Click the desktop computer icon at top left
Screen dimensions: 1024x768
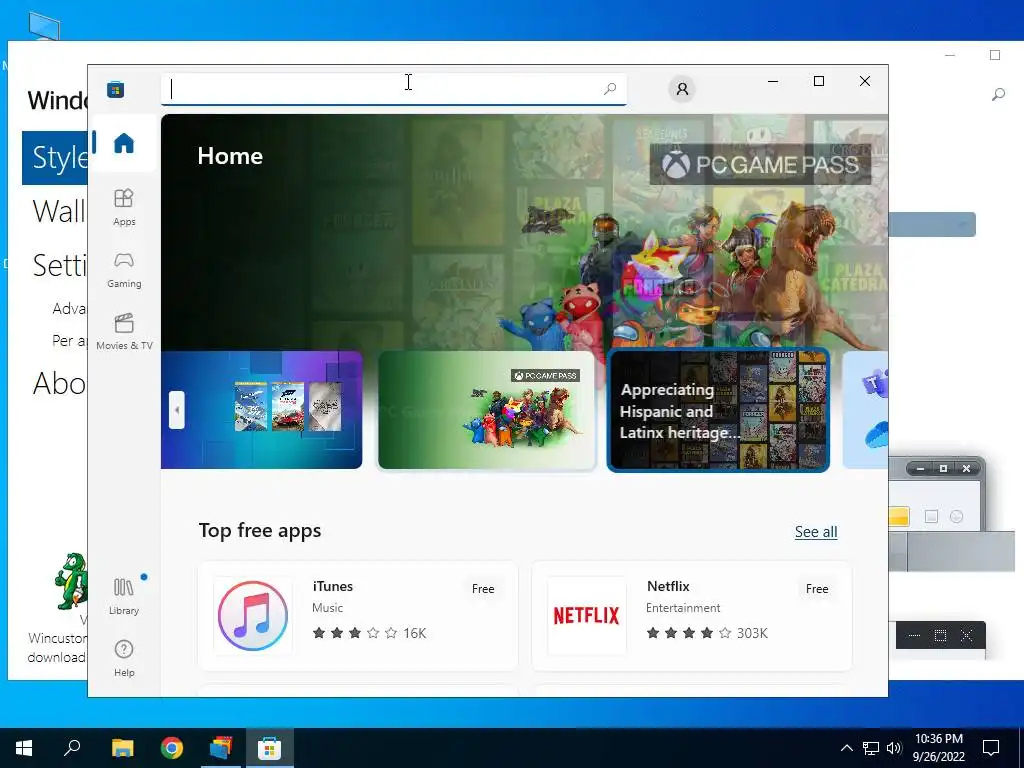coord(44,26)
